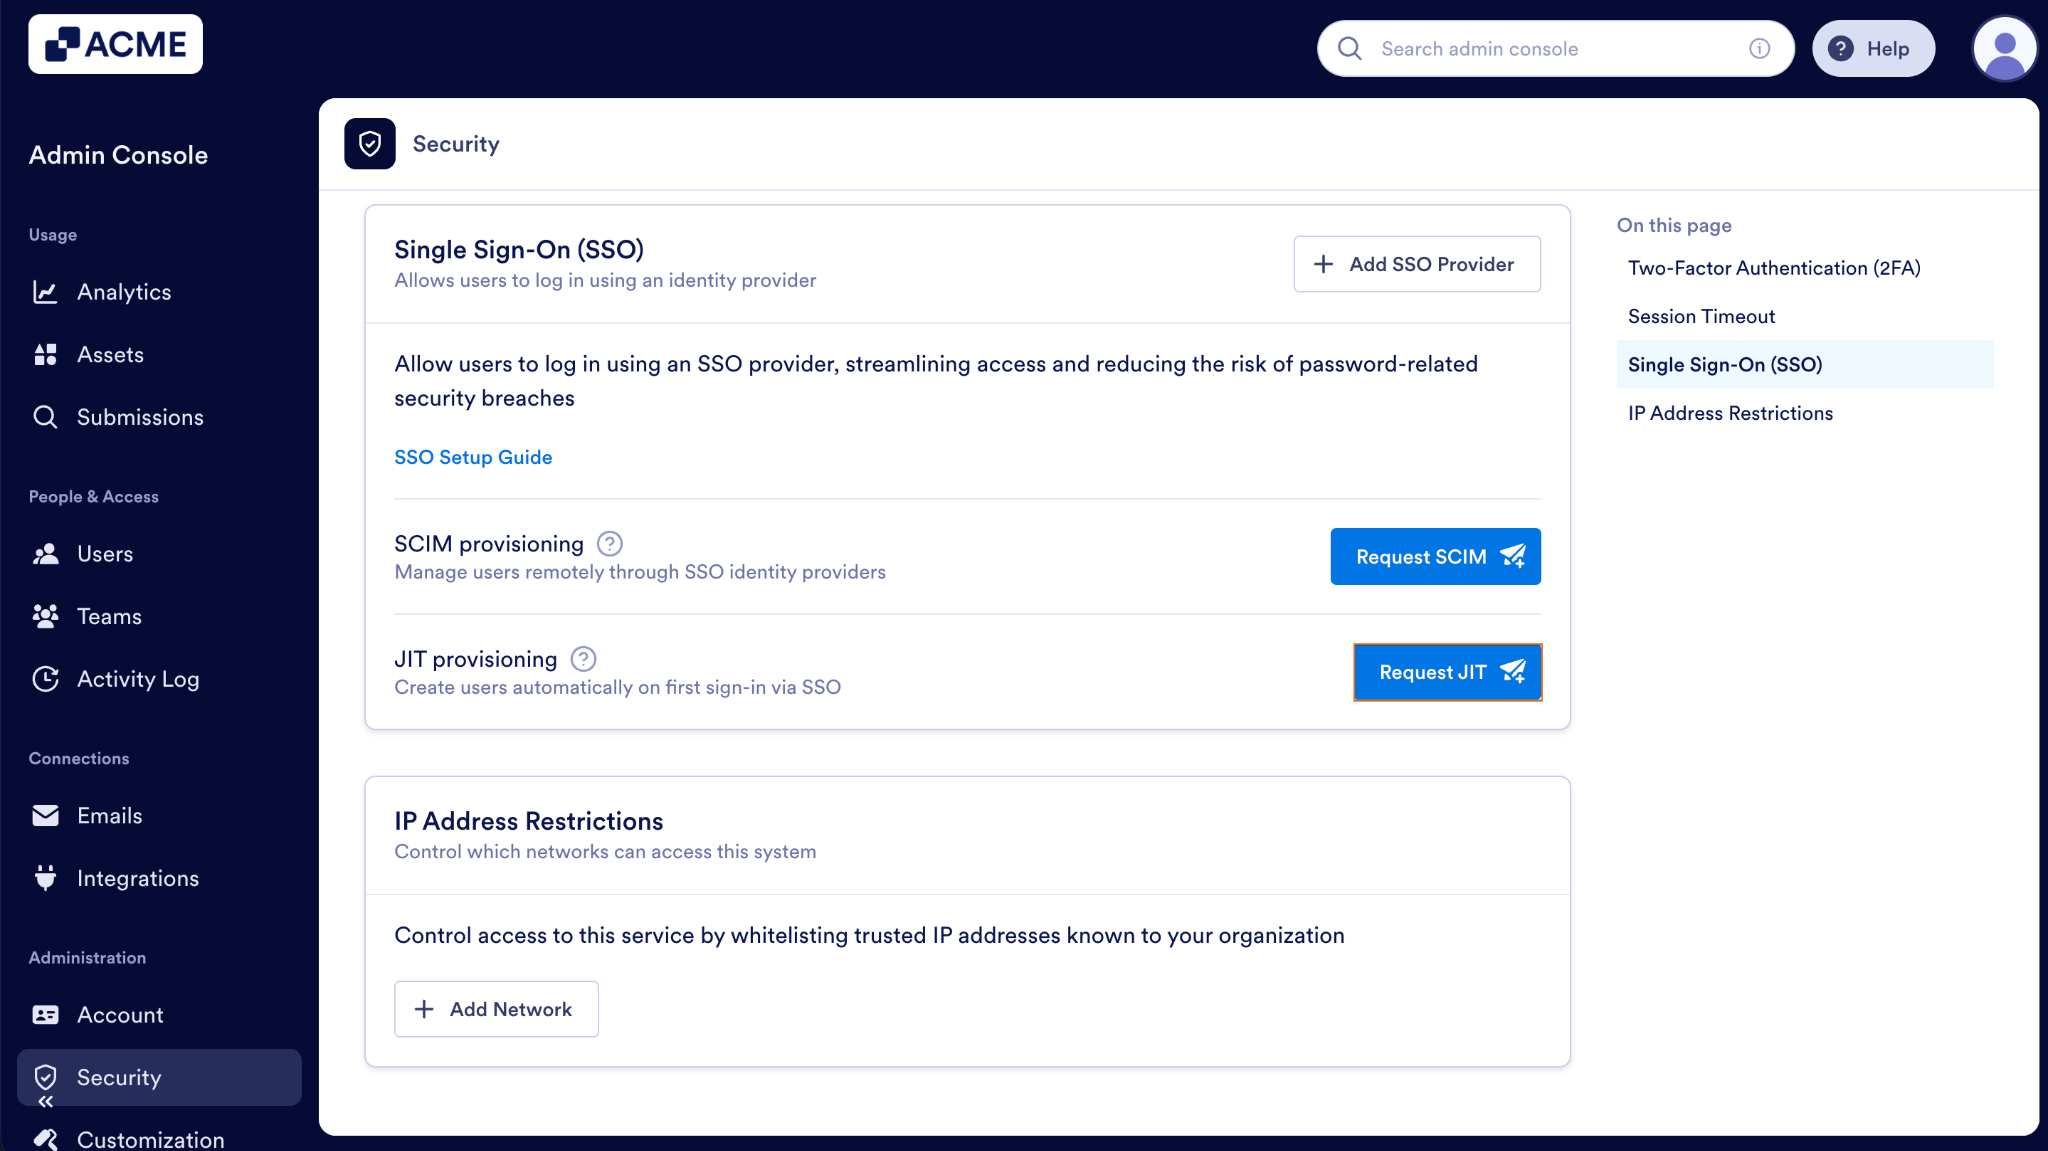Click the Analytics chart icon
2048x1151 pixels.
coord(45,292)
